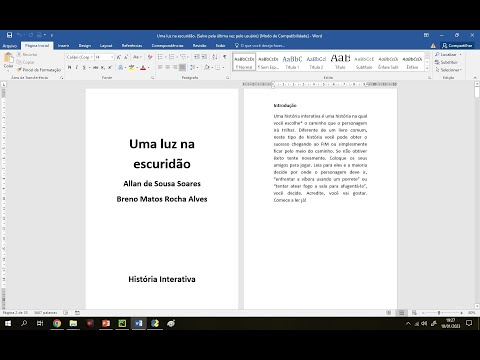The height and width of the screenshot is (360, 480).
Task: Open the Arquivo menu
Action: coord(10,46)
